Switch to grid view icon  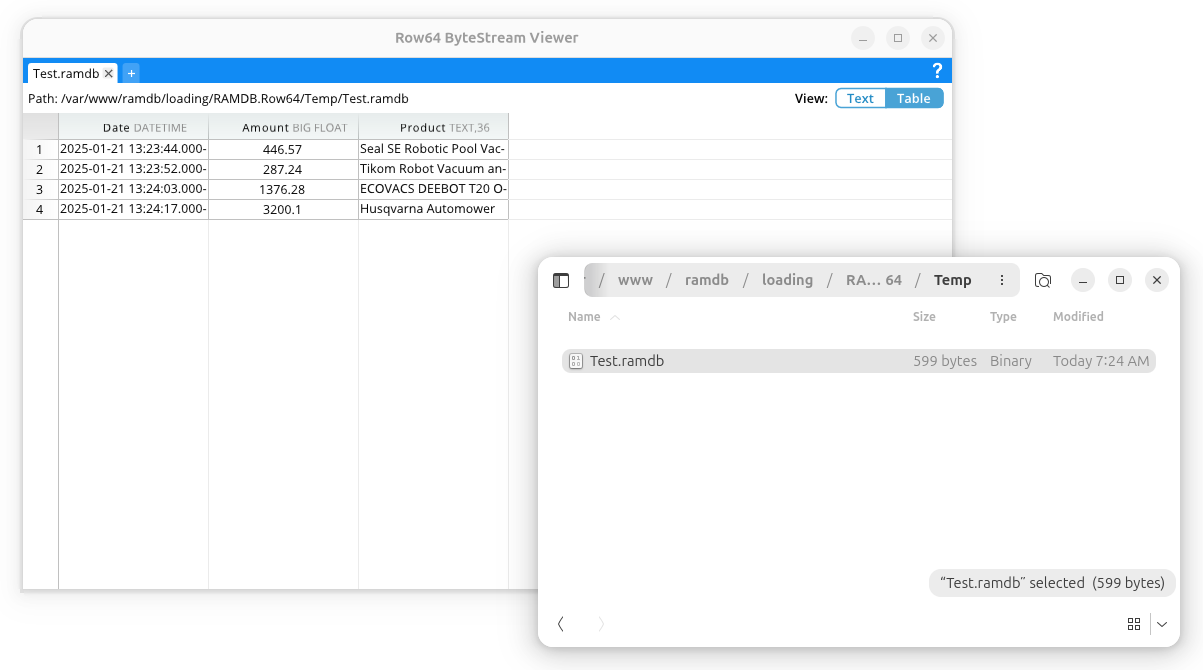[1134, 624]
